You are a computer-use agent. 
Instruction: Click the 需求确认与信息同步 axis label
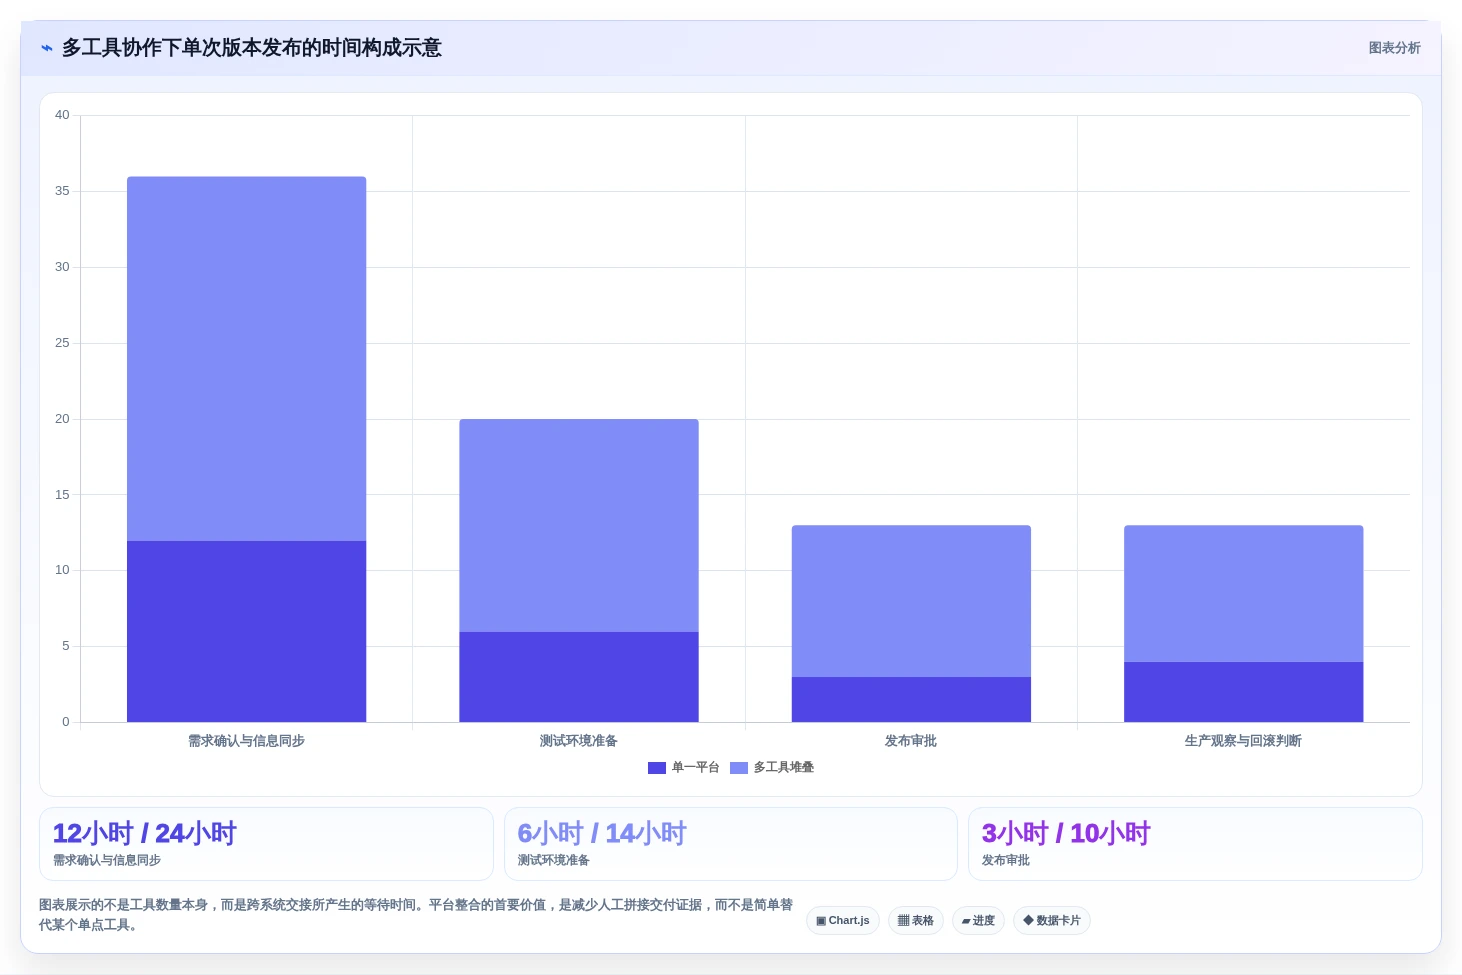(246, 741)
